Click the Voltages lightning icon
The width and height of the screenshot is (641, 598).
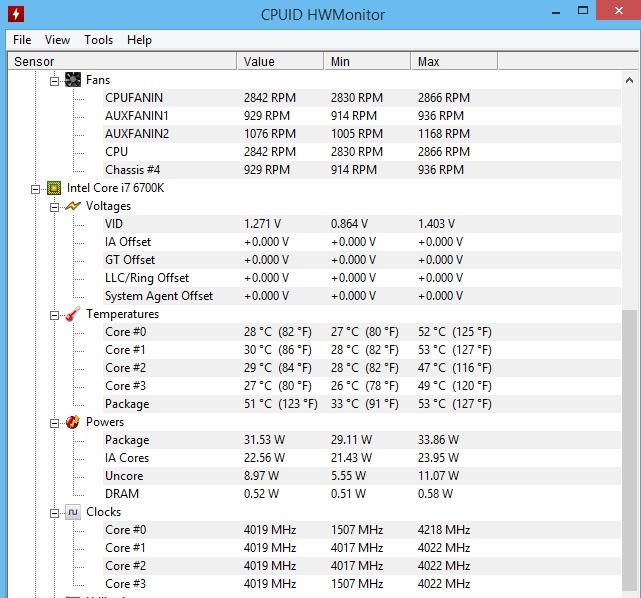73,206
